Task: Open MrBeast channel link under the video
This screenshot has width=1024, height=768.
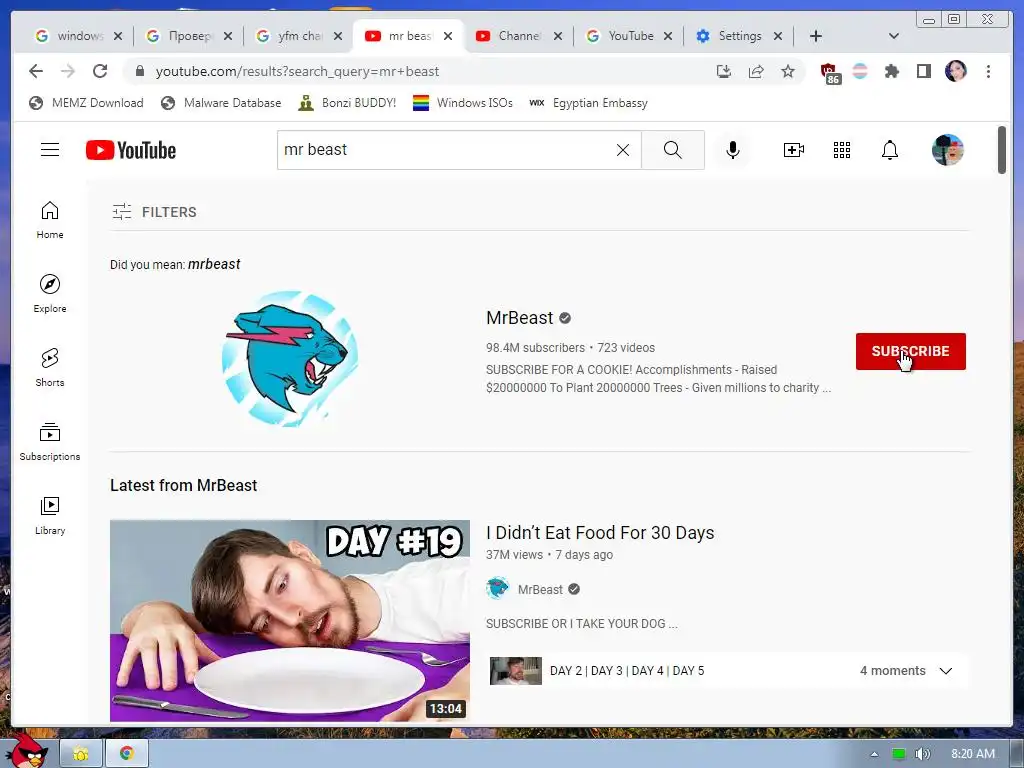Action: pyautogui.click(x=540, y=589)
